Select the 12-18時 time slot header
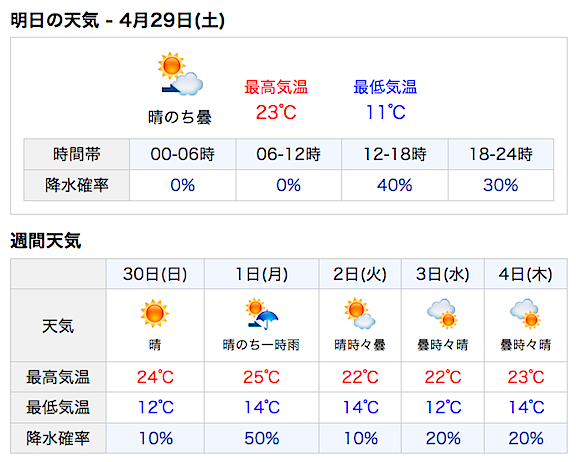The height and width of the screenshot is (462, 576). point(395,154)
